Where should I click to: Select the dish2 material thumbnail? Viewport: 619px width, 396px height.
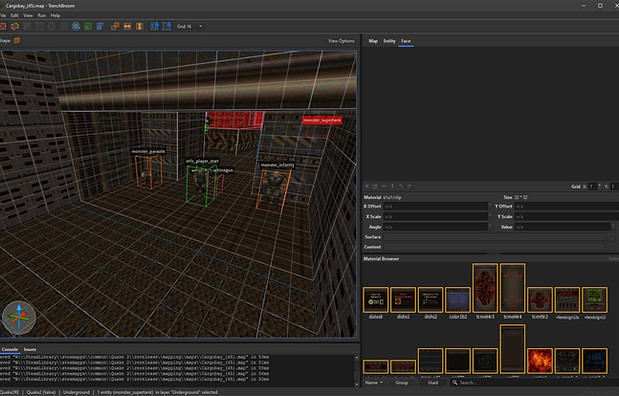click(x=430, y=300)
